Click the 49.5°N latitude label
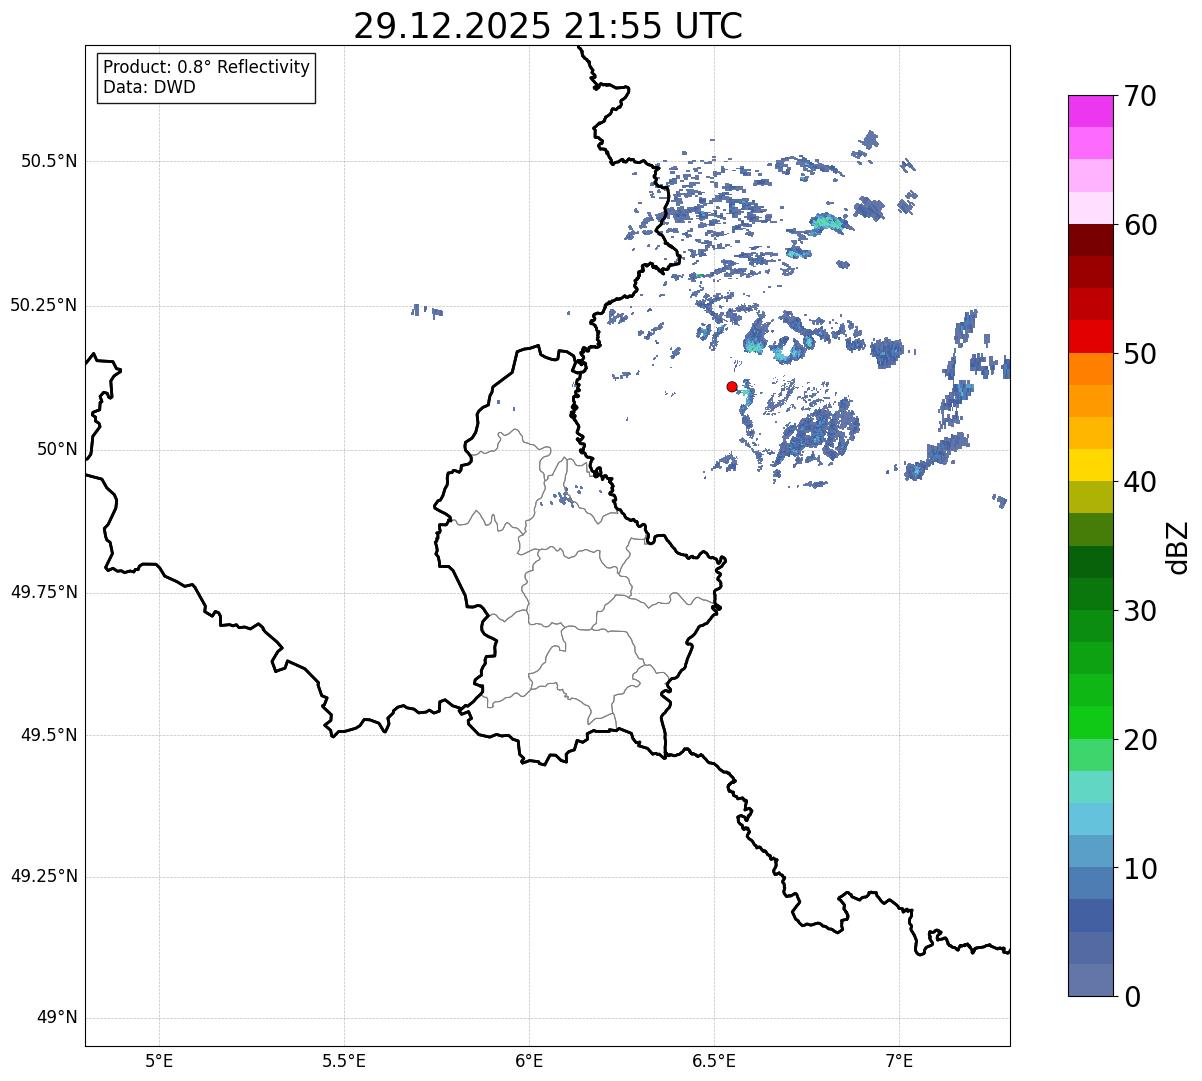 click(49, 735)
